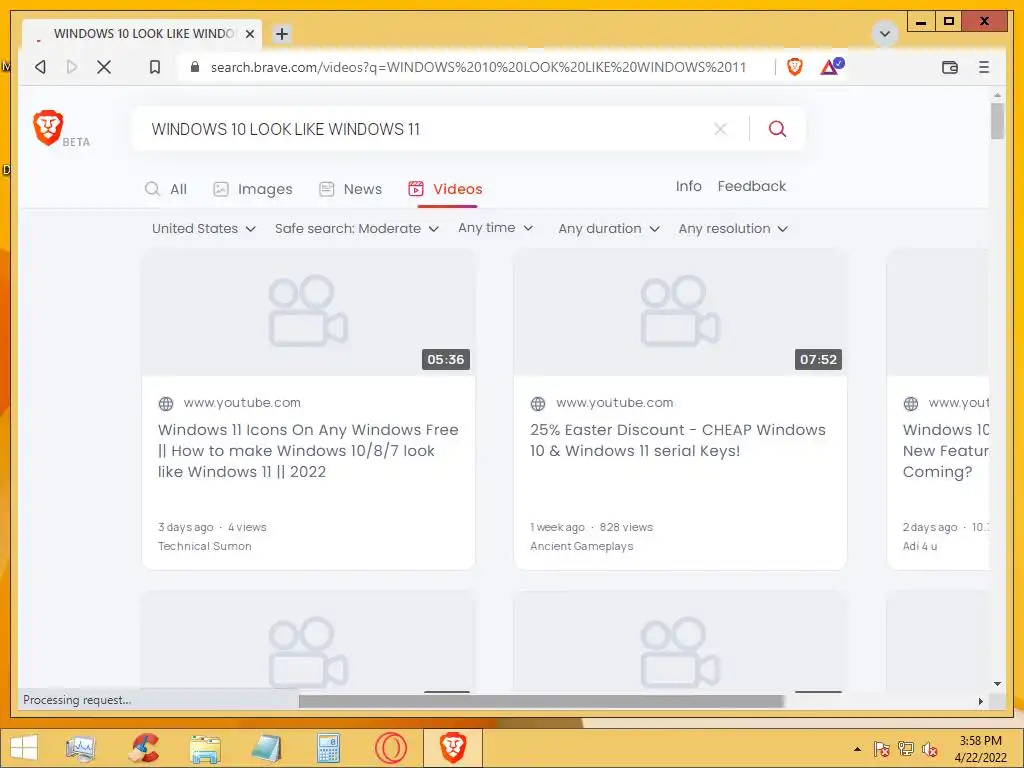
Task: Click the muted volume tray icon
Action: [x=929, y=749]
